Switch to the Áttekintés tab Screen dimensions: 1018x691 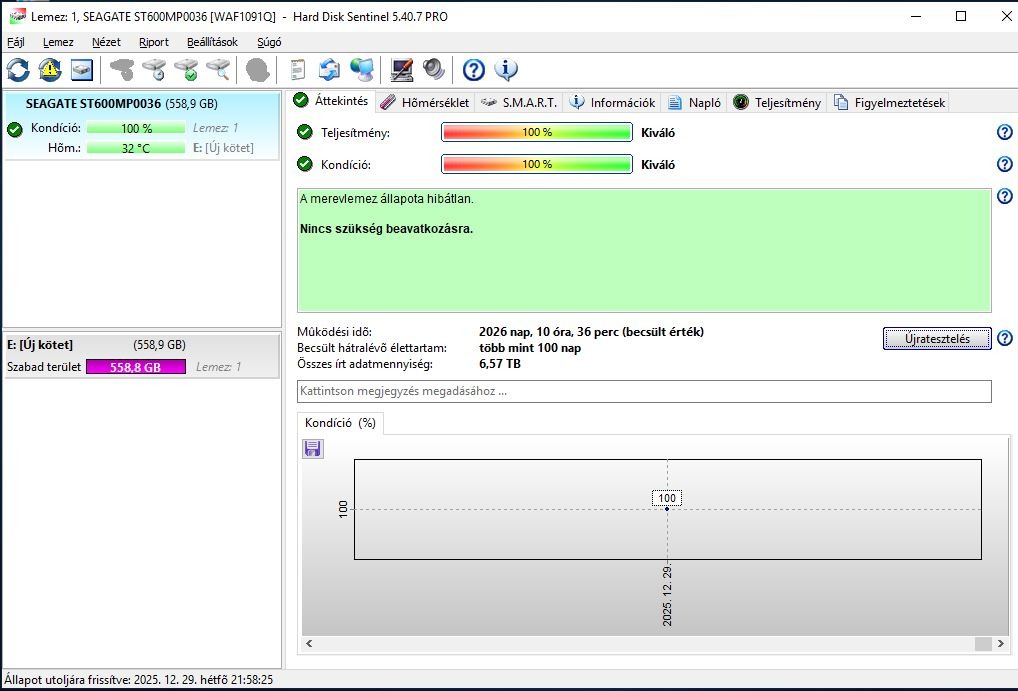coord(331,101)
